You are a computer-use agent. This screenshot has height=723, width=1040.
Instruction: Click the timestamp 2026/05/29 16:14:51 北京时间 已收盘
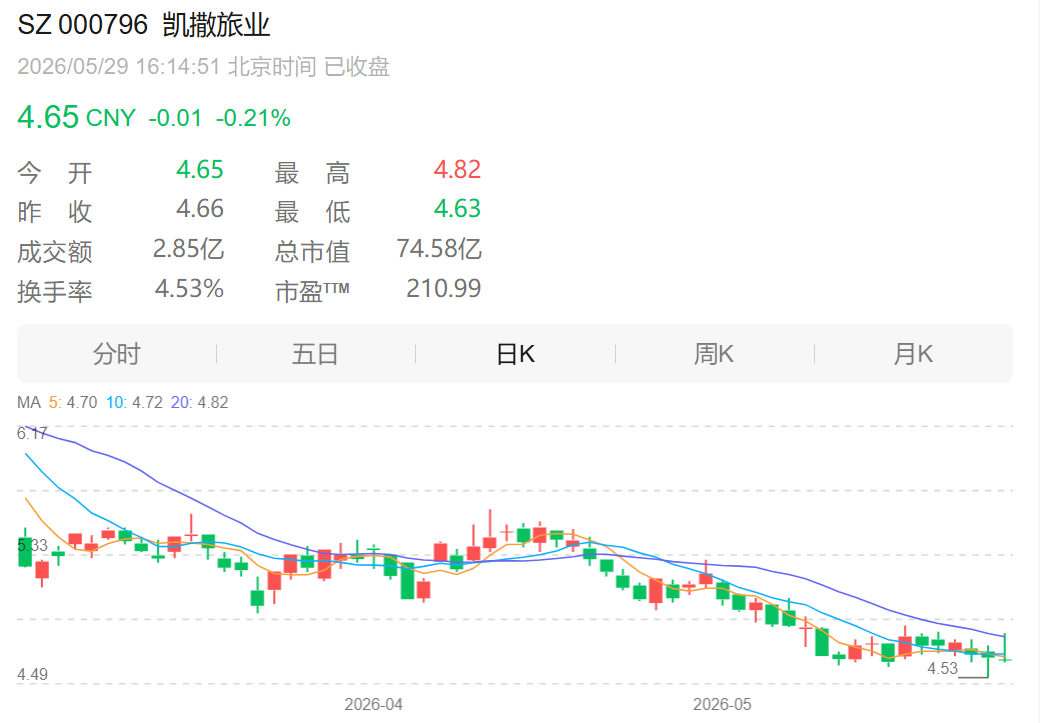pos(204,66)
